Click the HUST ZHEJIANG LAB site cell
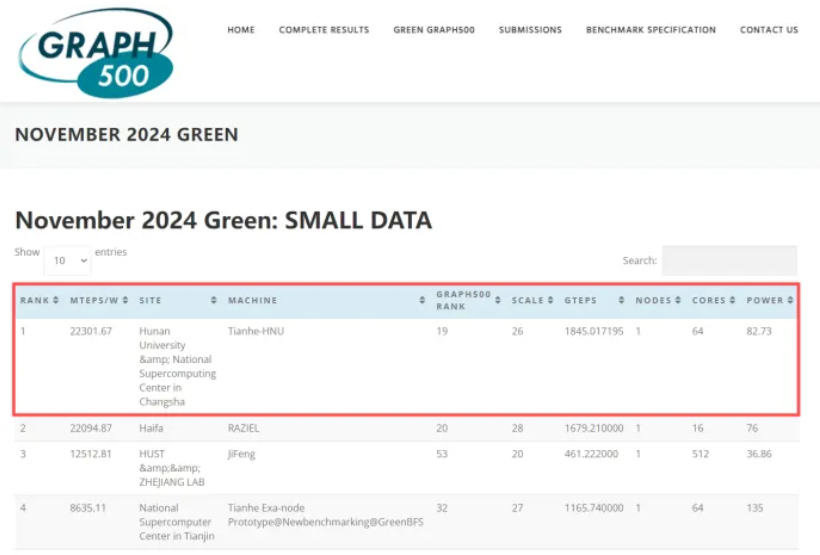The image size is (820, 555). click(x=172, y=468)
